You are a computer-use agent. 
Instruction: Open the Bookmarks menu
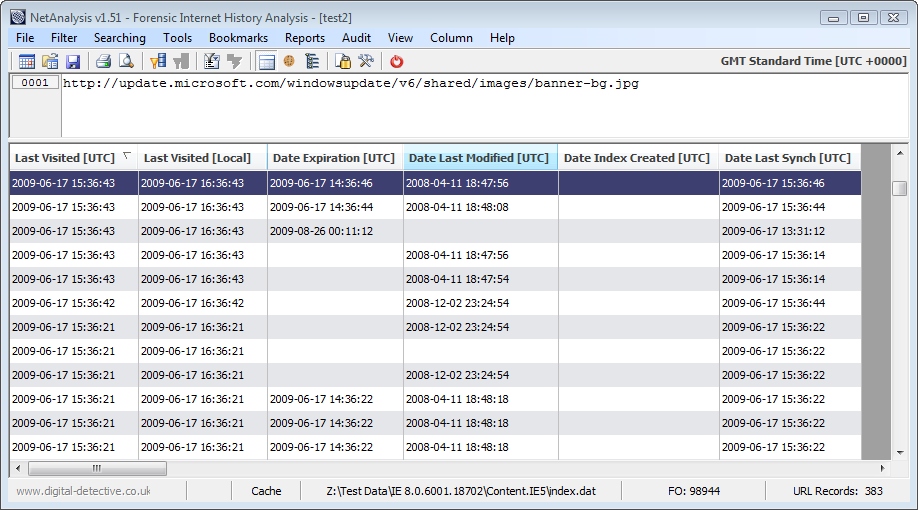tap(238, 38)
